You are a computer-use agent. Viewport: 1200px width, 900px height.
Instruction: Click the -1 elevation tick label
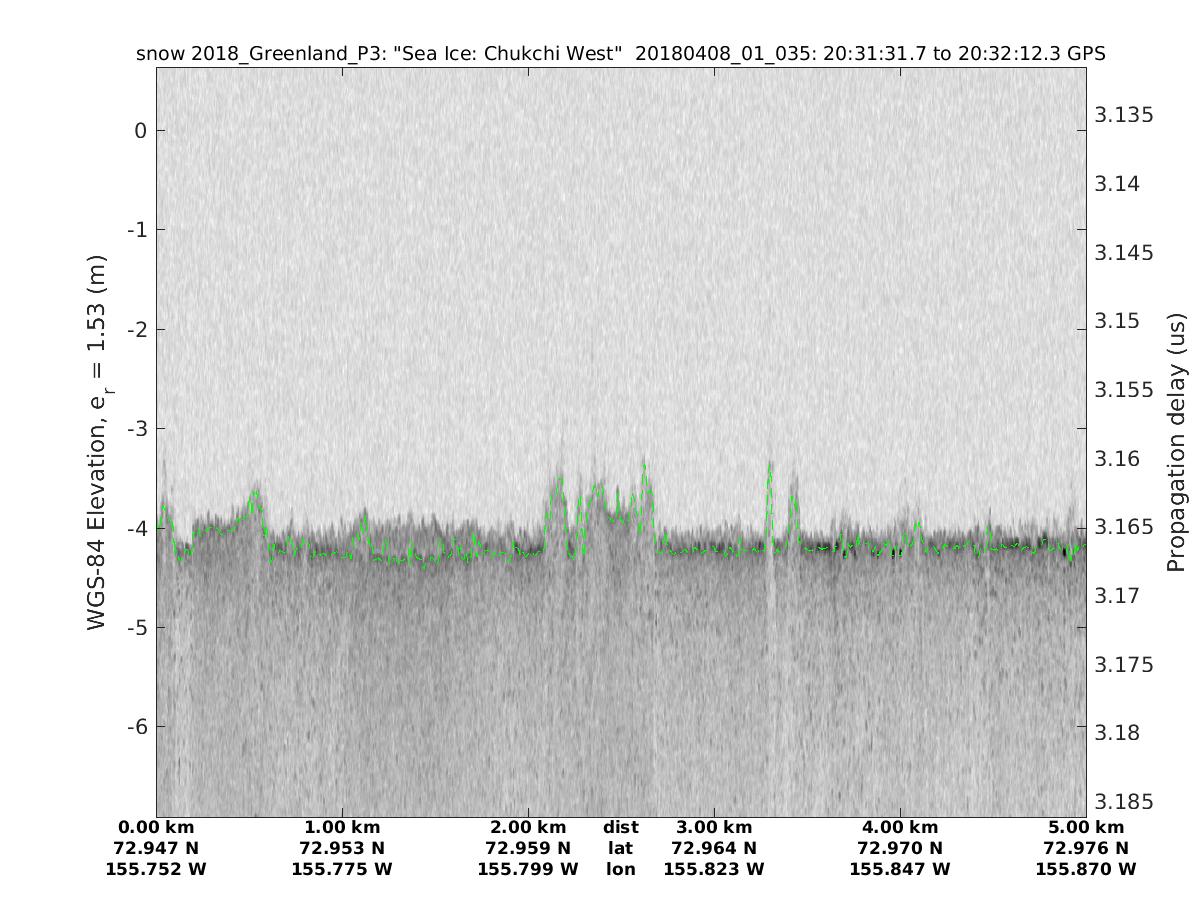(x=137, y=230)
